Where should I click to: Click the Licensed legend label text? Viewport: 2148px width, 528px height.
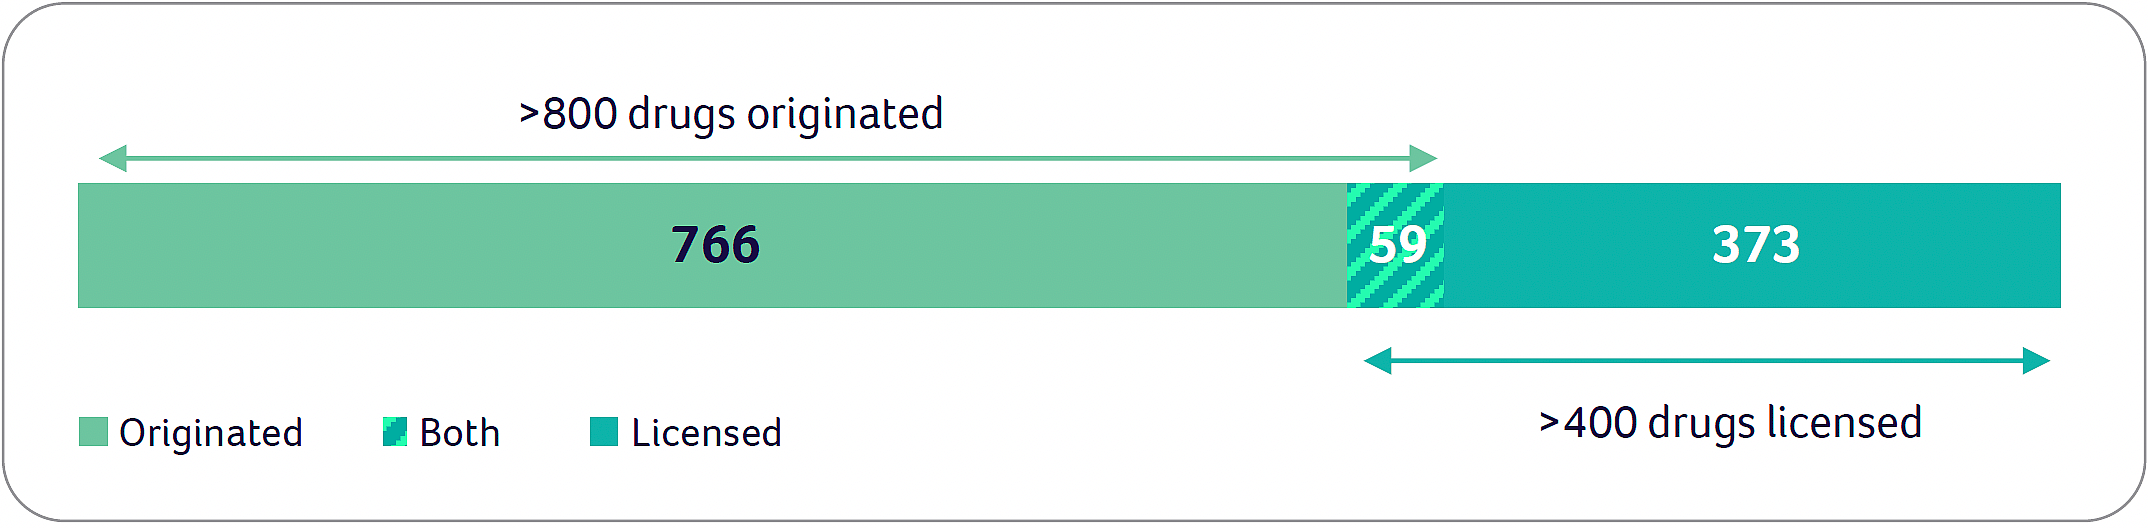point(706,433)
